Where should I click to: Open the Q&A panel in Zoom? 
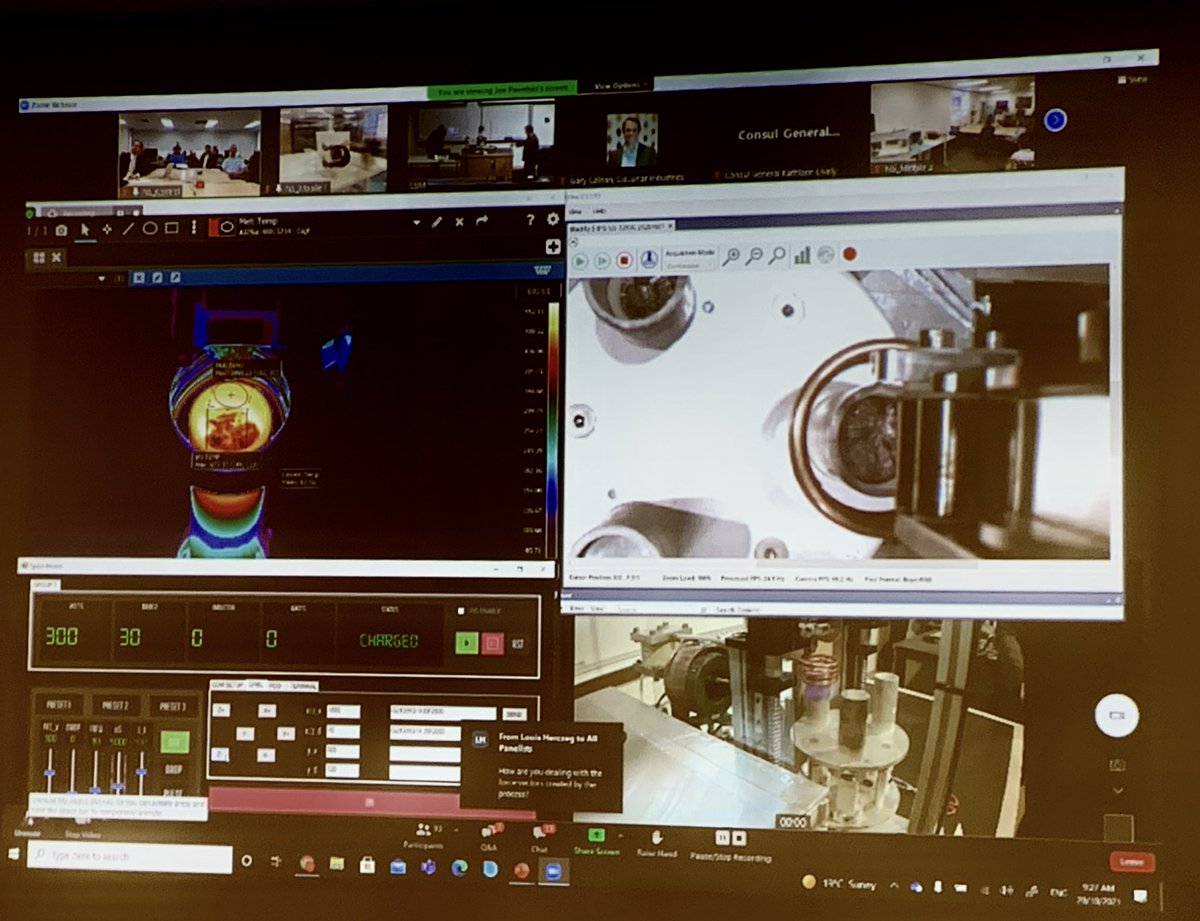tap(489, 838)
